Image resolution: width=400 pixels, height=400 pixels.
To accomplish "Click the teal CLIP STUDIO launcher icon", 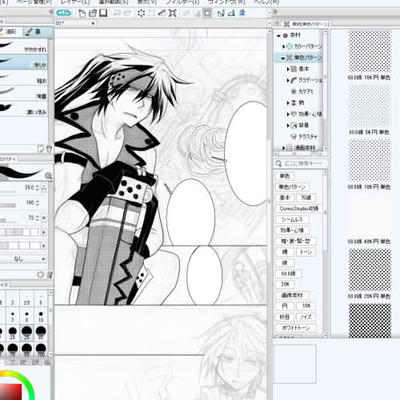I will 64,13.
